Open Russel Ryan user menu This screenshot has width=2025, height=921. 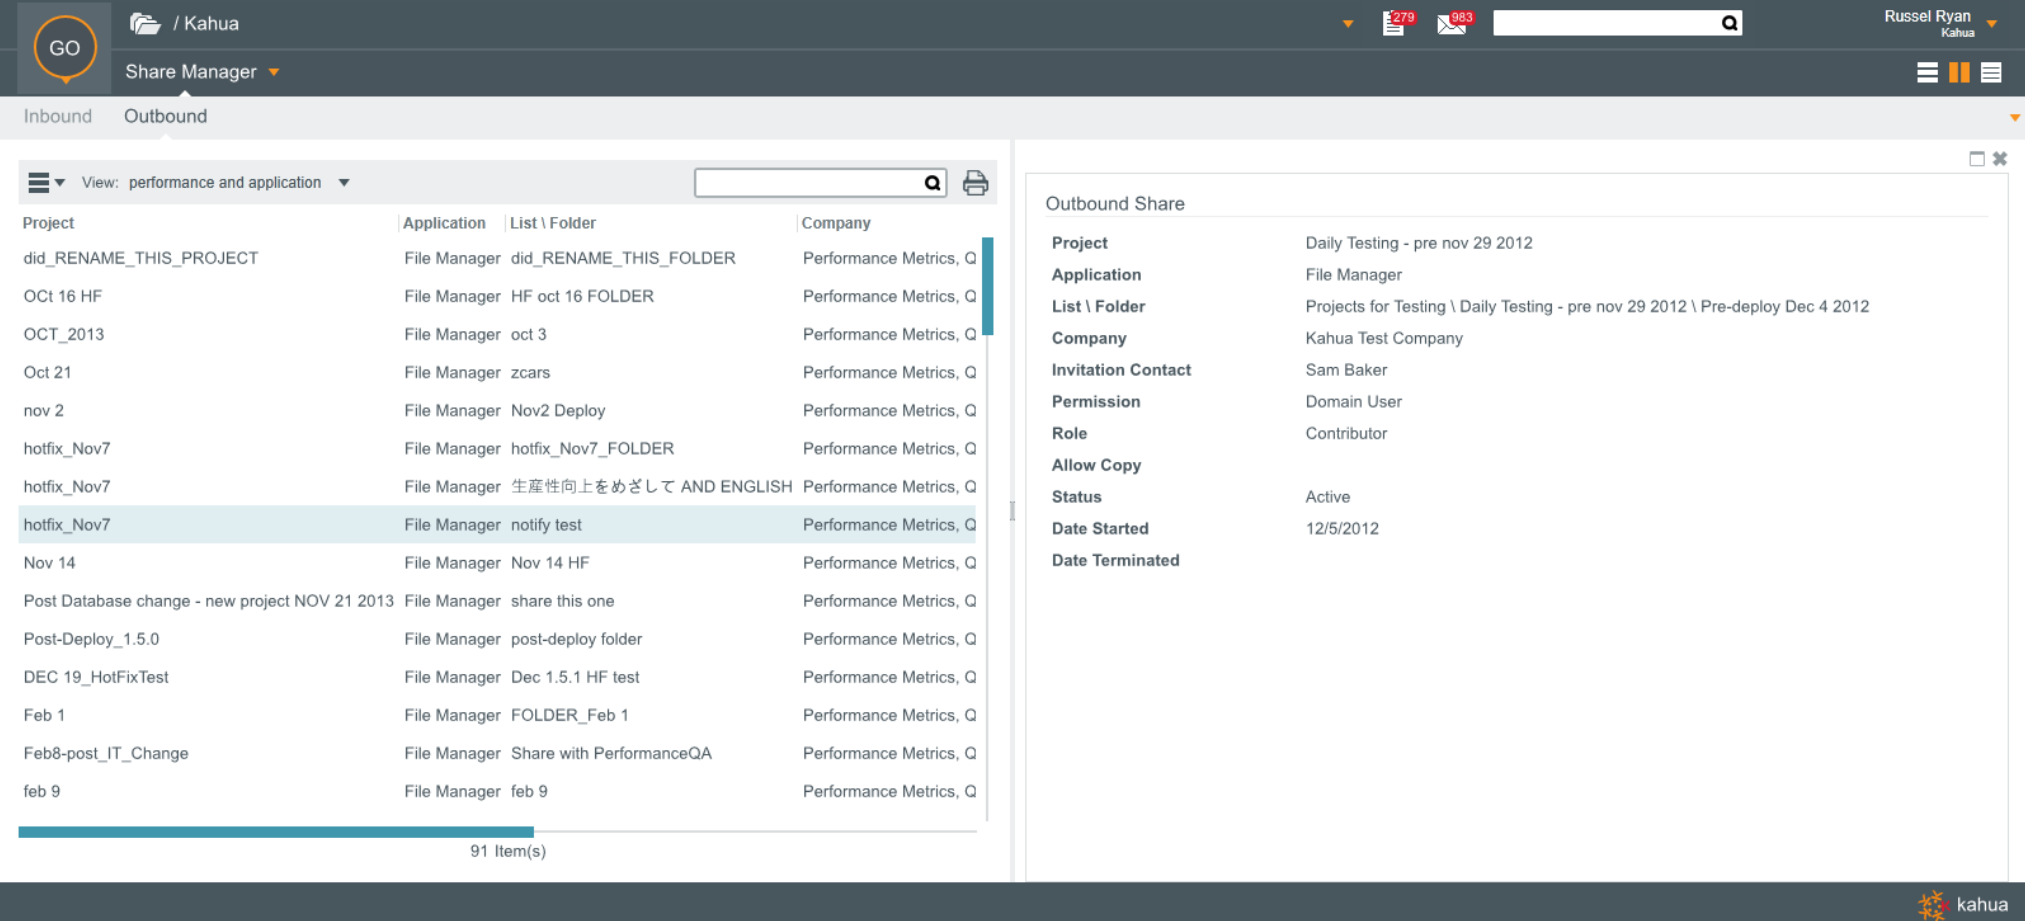click(1991, 23)
